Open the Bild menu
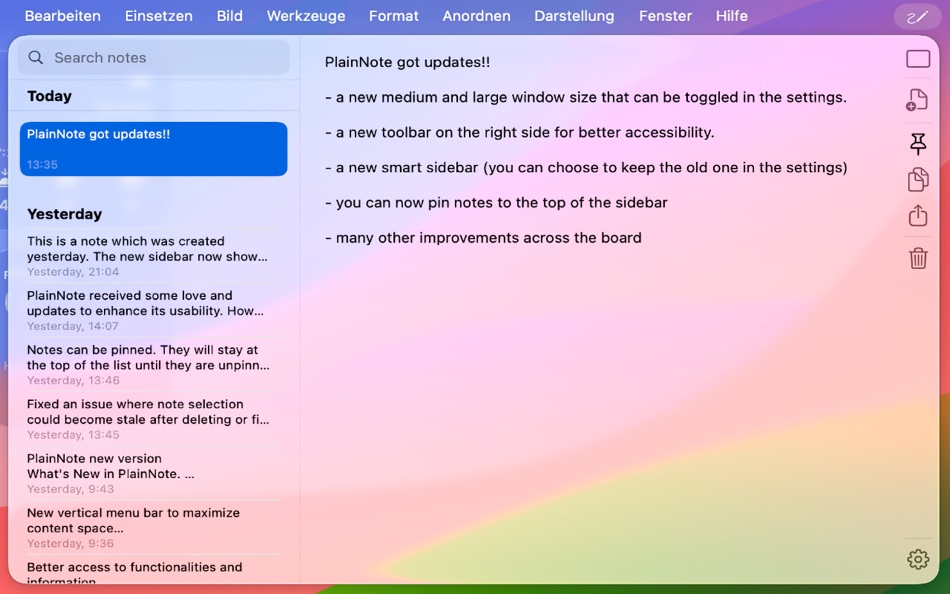Viewport: 950px width, 594px height. coord(230,16)
